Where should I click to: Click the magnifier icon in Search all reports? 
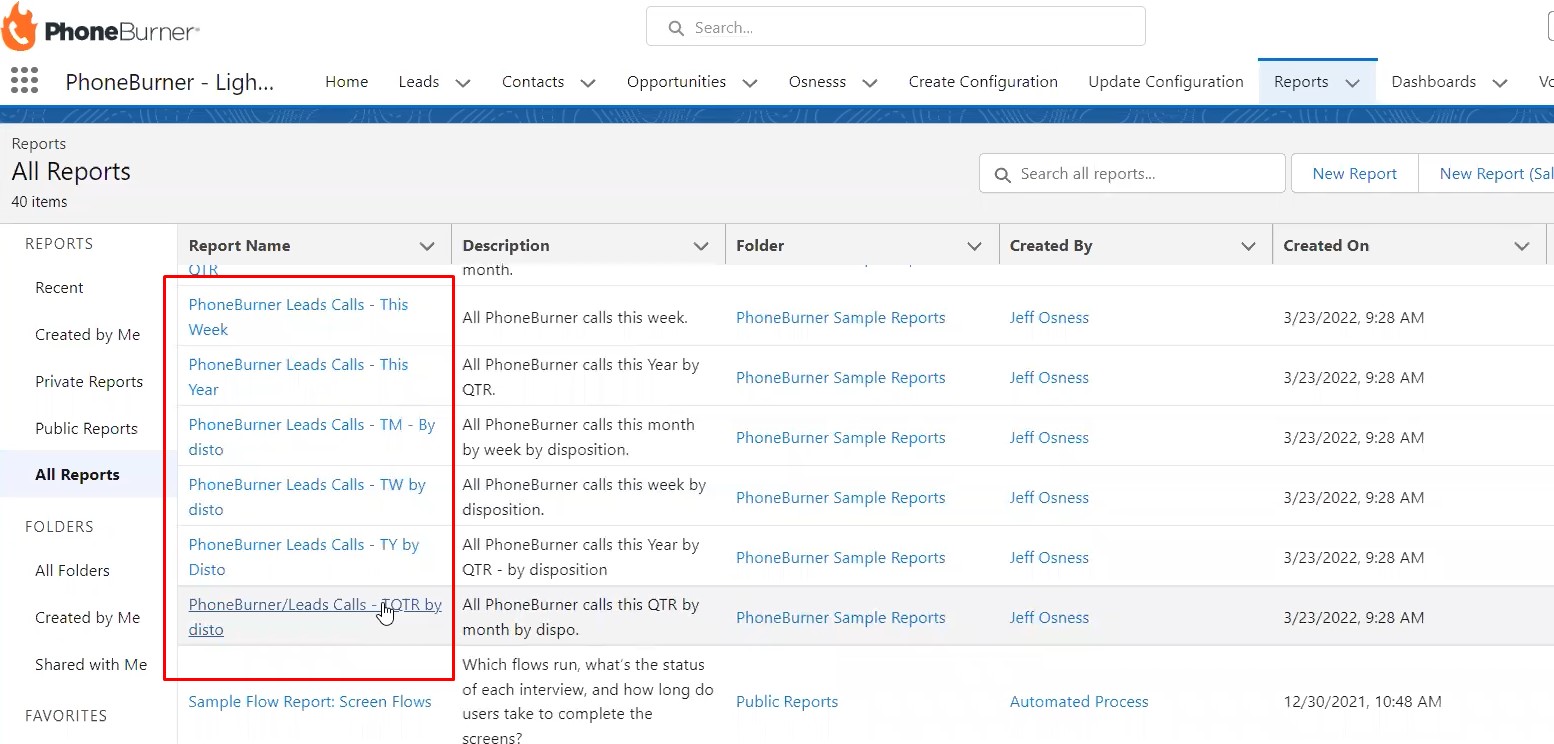click(x=1002, y=175)
